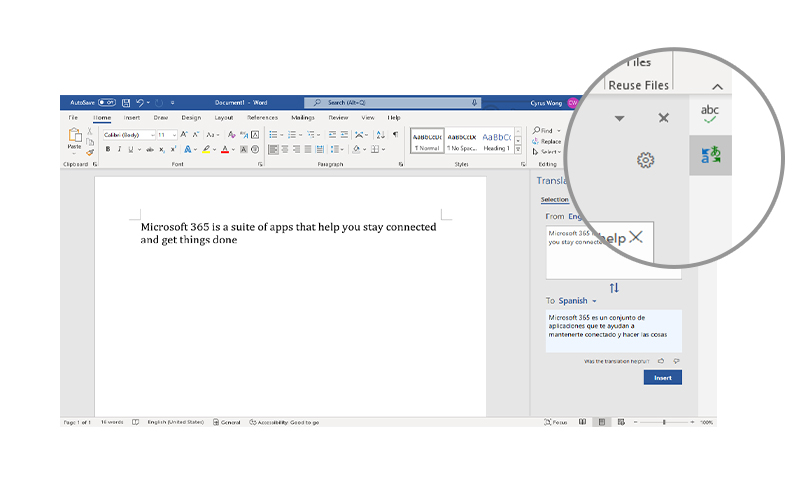Cut the selection with the scissors icon
The width and height of the screenshot is (800, 500).
[x=90, y=132]
